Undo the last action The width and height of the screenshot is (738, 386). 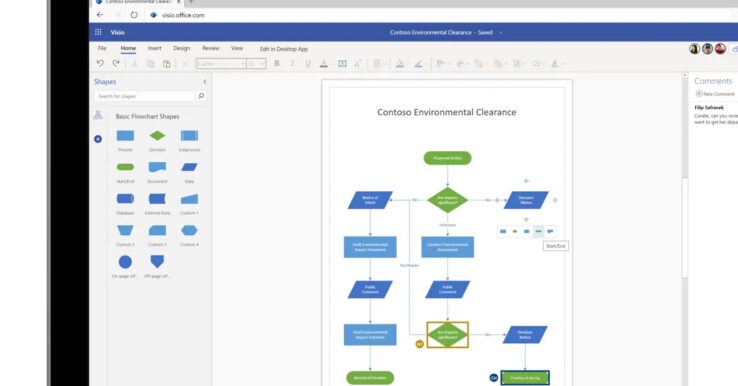(x=100, y=63)
